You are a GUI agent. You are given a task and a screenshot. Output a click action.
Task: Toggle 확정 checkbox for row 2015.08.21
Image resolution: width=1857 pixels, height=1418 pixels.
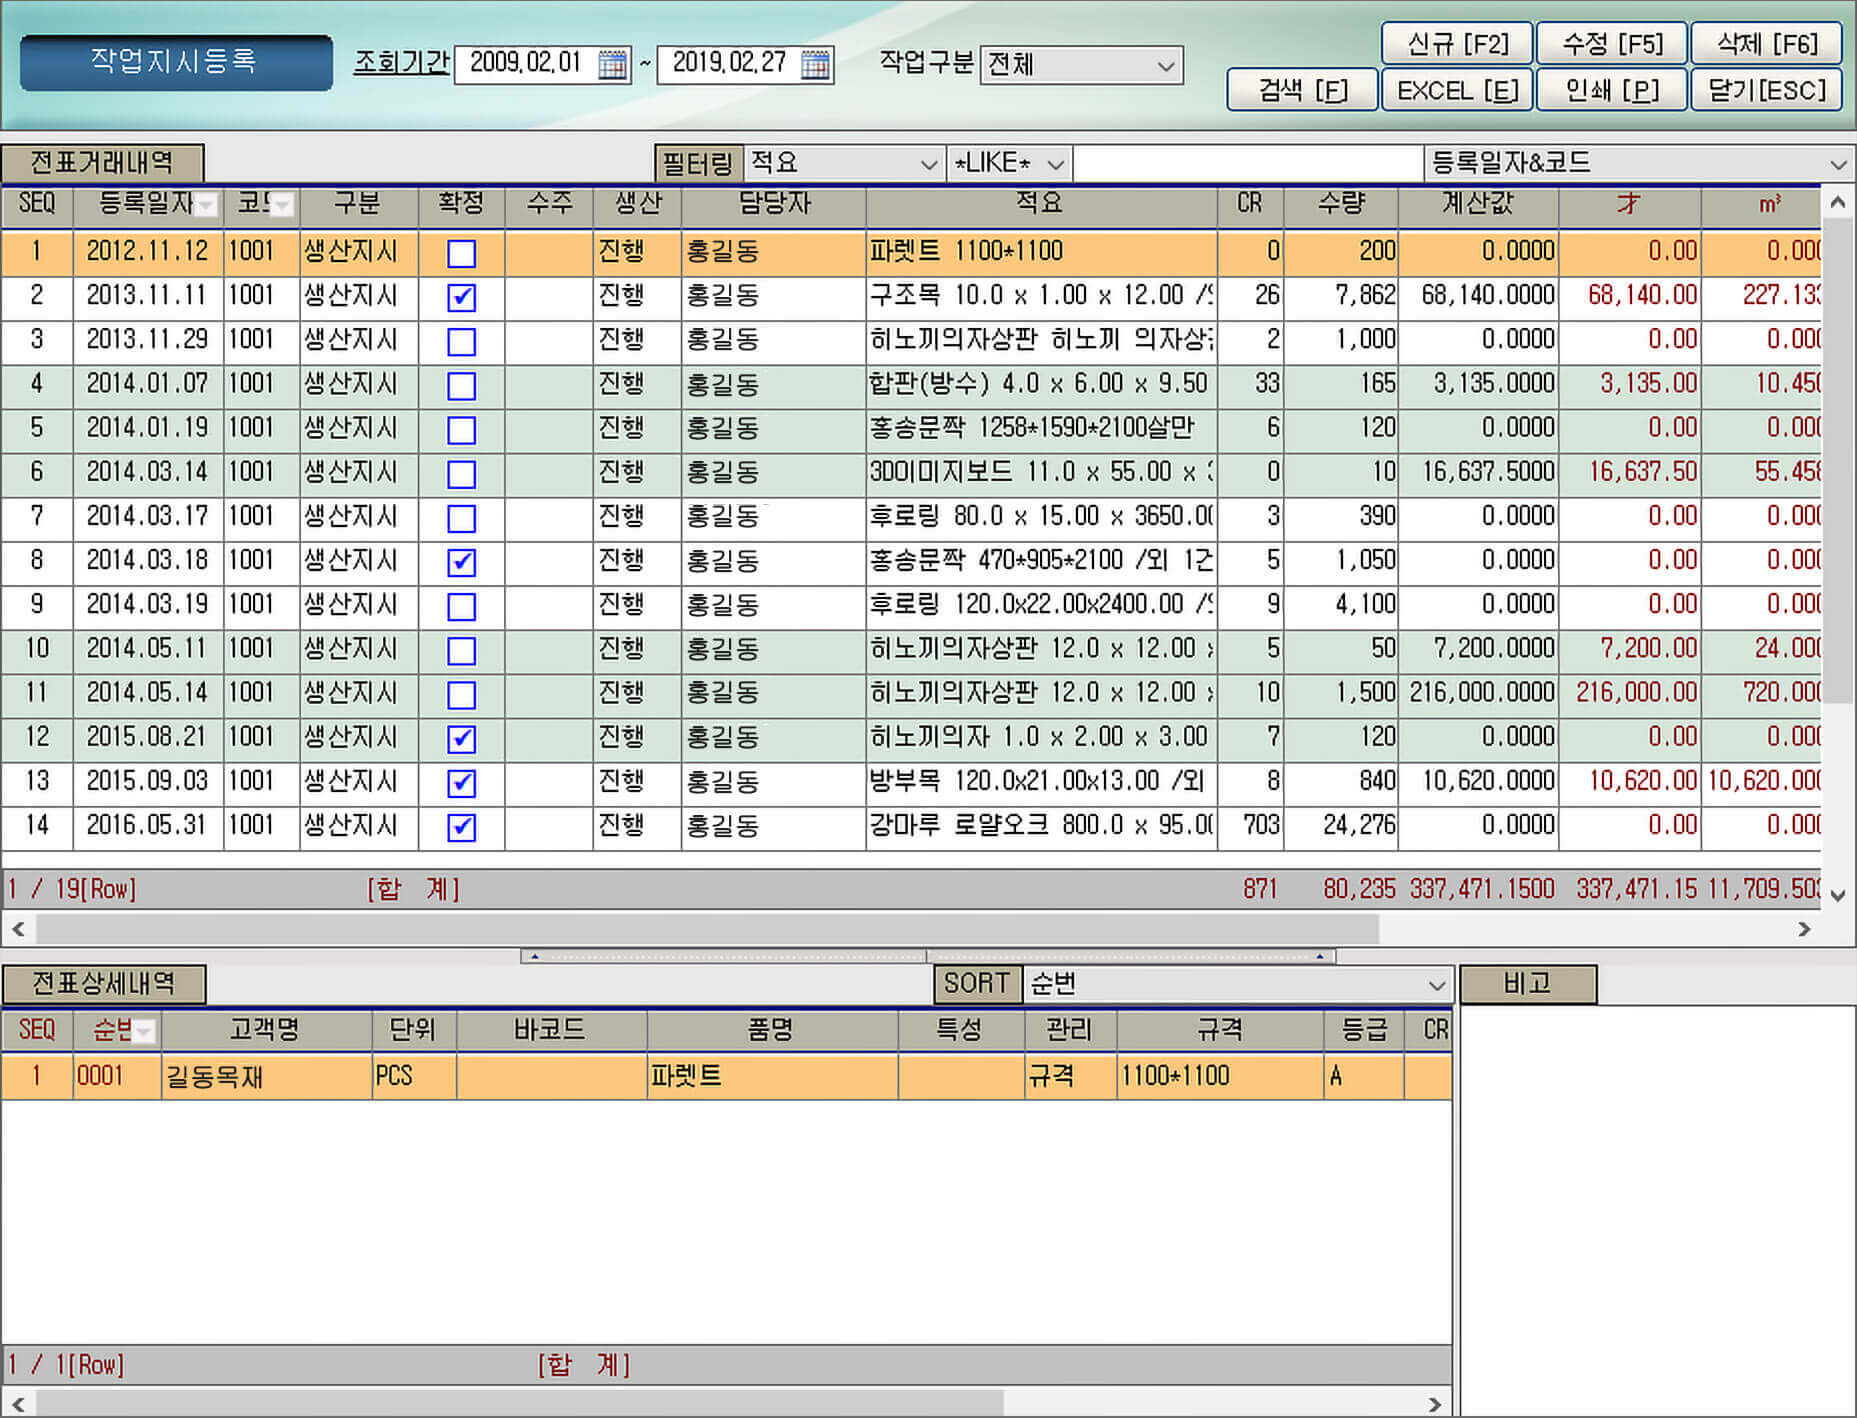(461, 738)
